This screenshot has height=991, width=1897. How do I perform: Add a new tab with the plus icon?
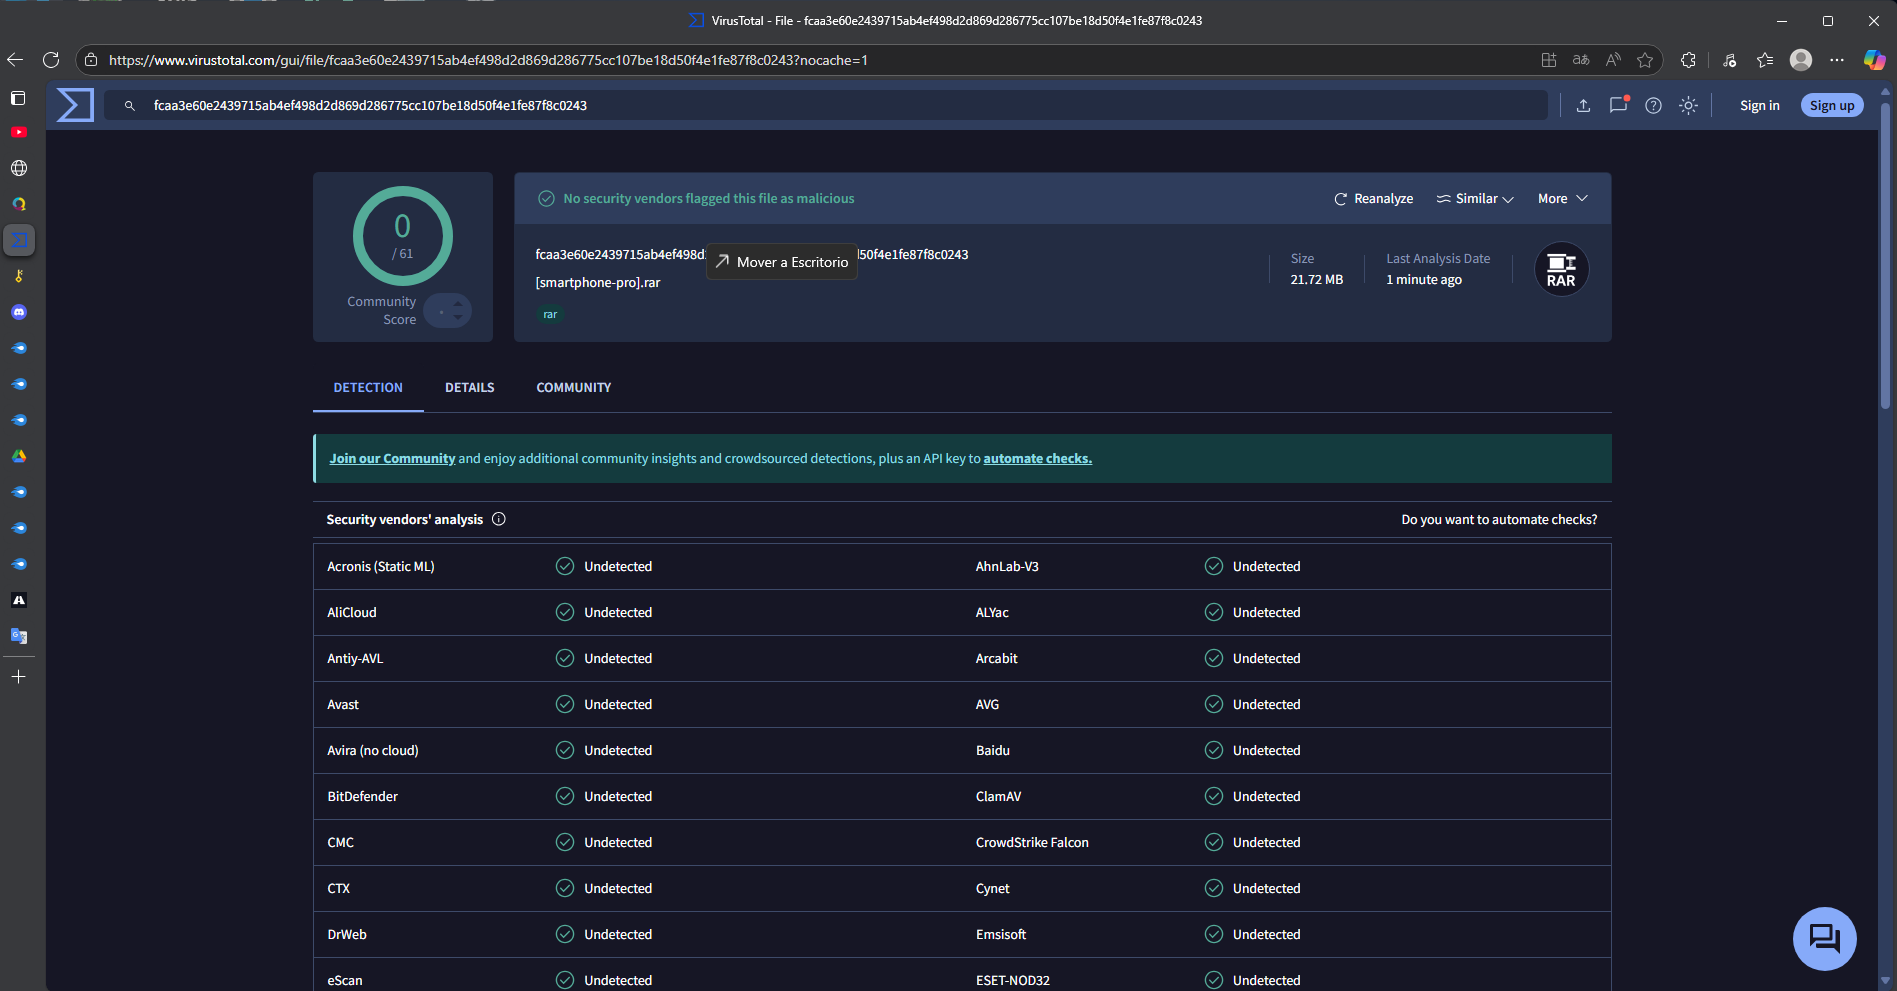19,677
